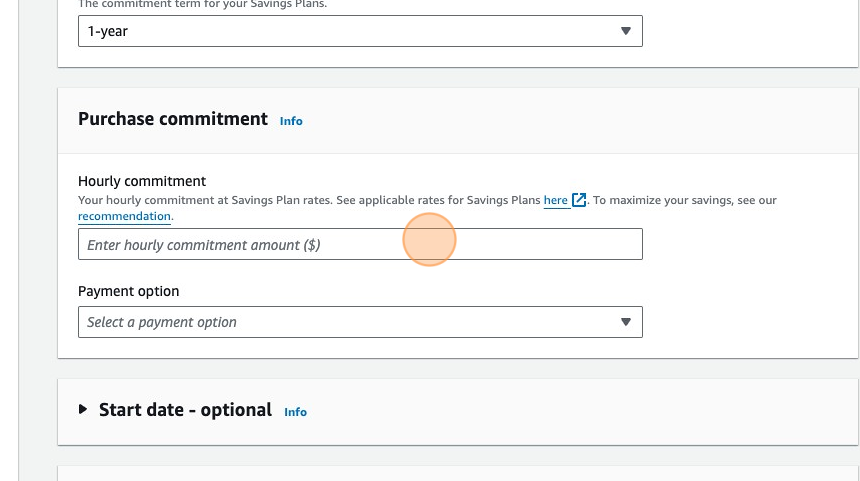Expand Start date using the triangle icon
Viewport: 860px width, 481px height.
84,410
